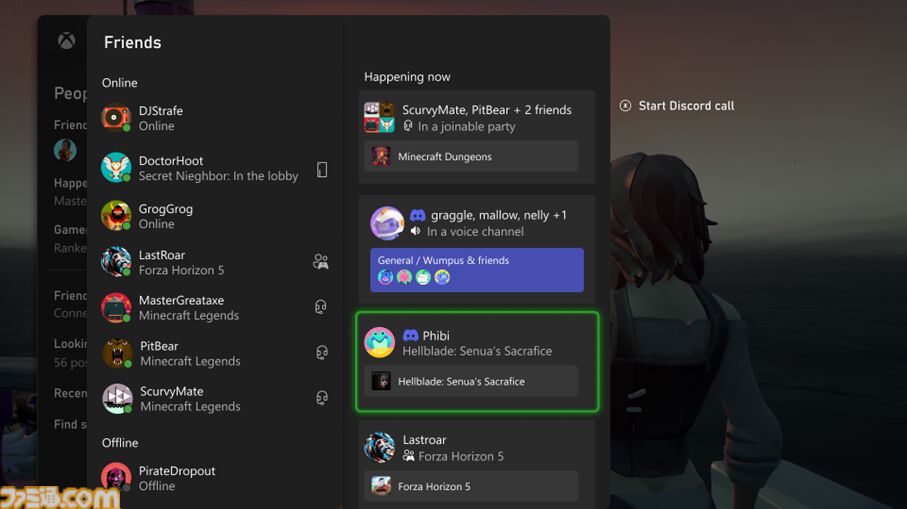Open the avatar in the background People panel
The width and height of the screenshot is (907, 509).
click(x=65, y=150)
